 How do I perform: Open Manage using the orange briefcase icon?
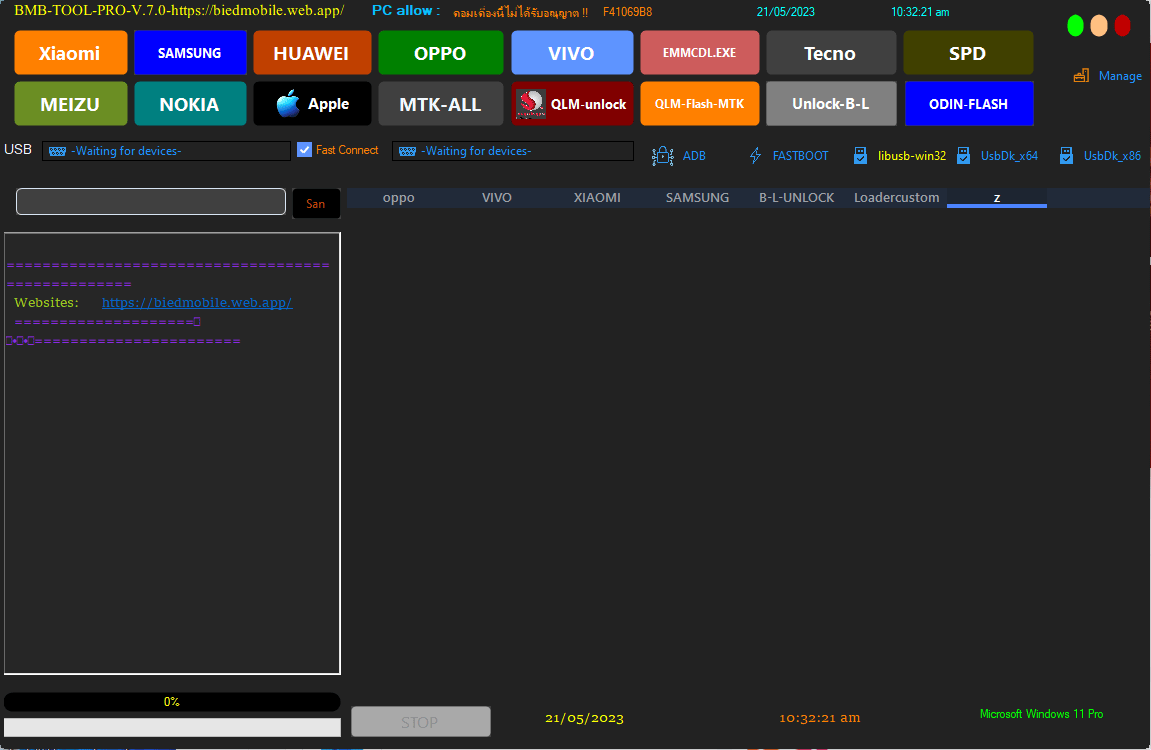pyautogui.click(x=1081, y=75)
